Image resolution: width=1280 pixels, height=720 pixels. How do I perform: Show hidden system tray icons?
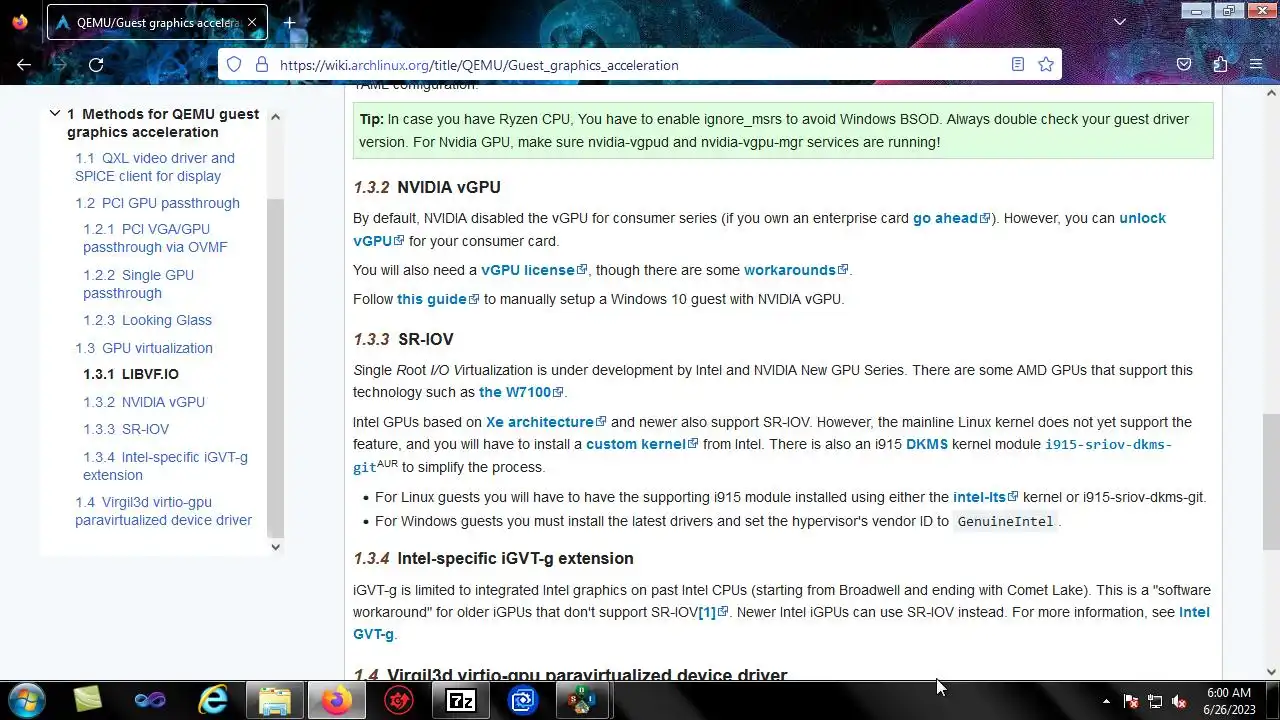pyautogui.click(x=1106, y=702)
